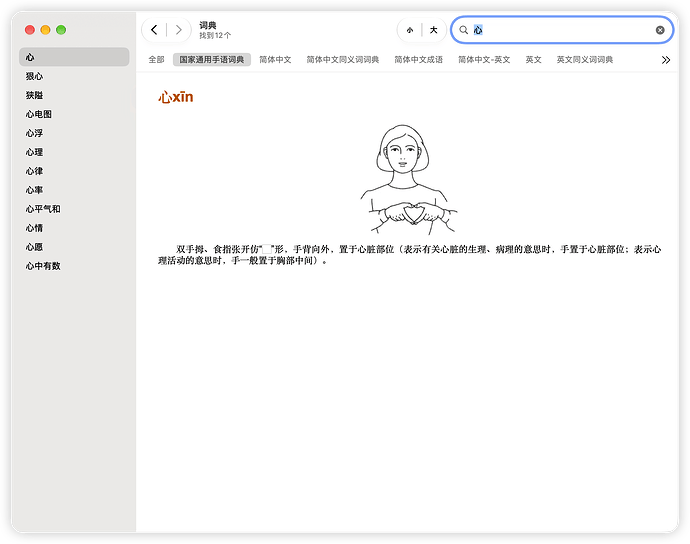Open the 狠心 entry in the sidebar

pyautogui.click(x=74, y=76)
